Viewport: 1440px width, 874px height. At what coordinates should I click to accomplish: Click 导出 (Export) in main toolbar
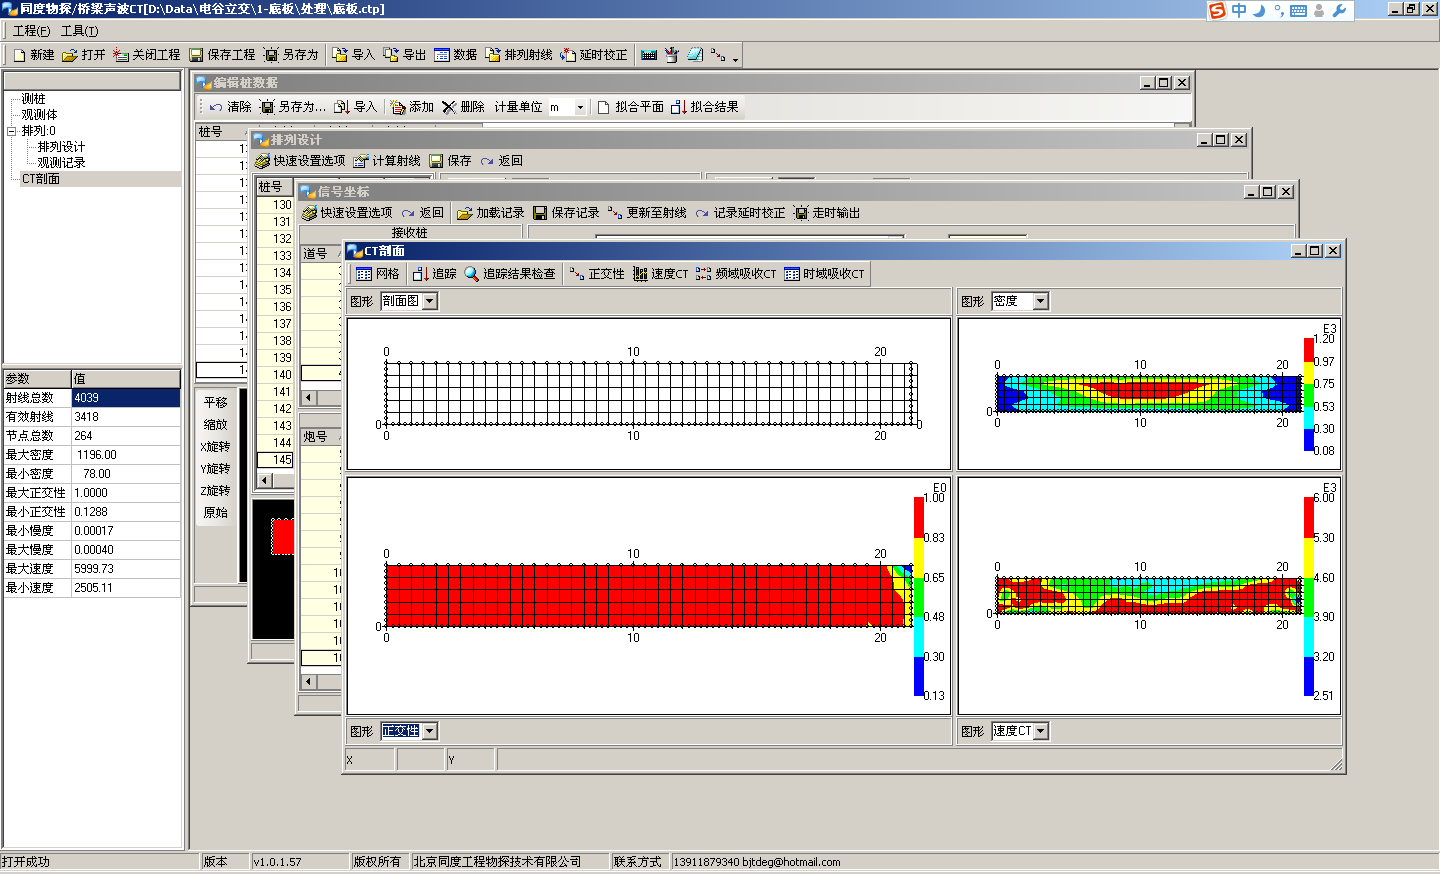pyautogui.click(x=404, y=55)
